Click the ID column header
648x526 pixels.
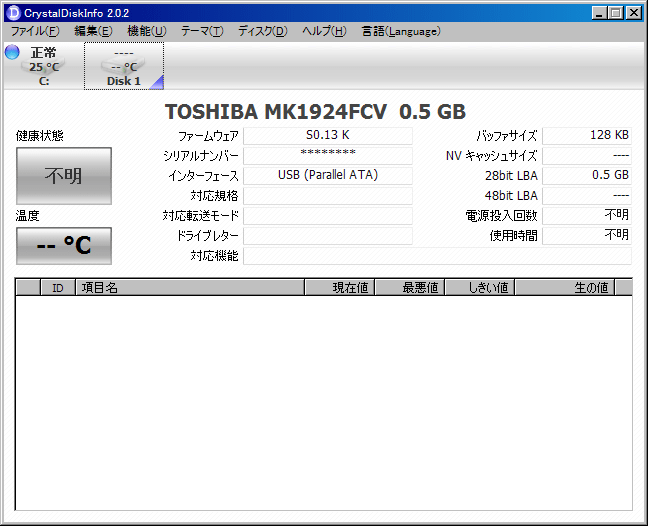coord(58,288)
